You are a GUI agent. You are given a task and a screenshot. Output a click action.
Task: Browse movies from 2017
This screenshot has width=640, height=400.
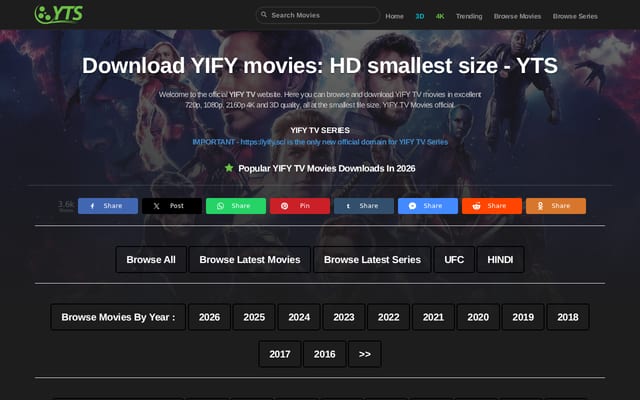coord(280,354)
